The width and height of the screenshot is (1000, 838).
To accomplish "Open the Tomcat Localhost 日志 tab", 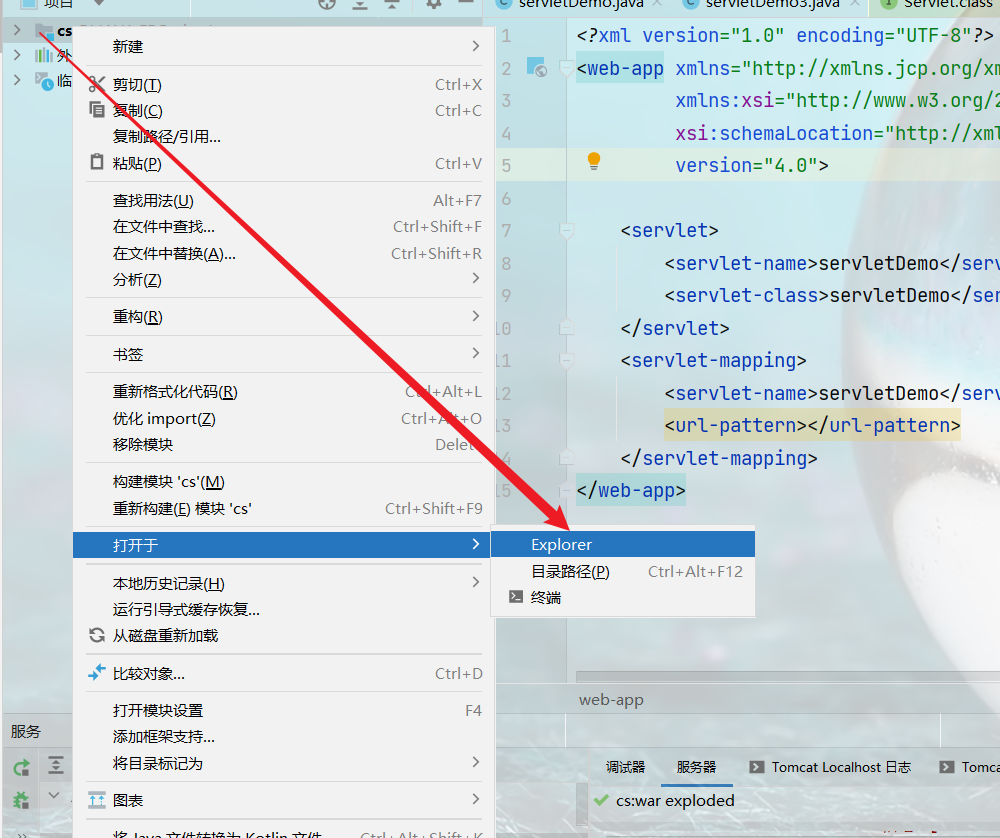I will pos(830,767).
